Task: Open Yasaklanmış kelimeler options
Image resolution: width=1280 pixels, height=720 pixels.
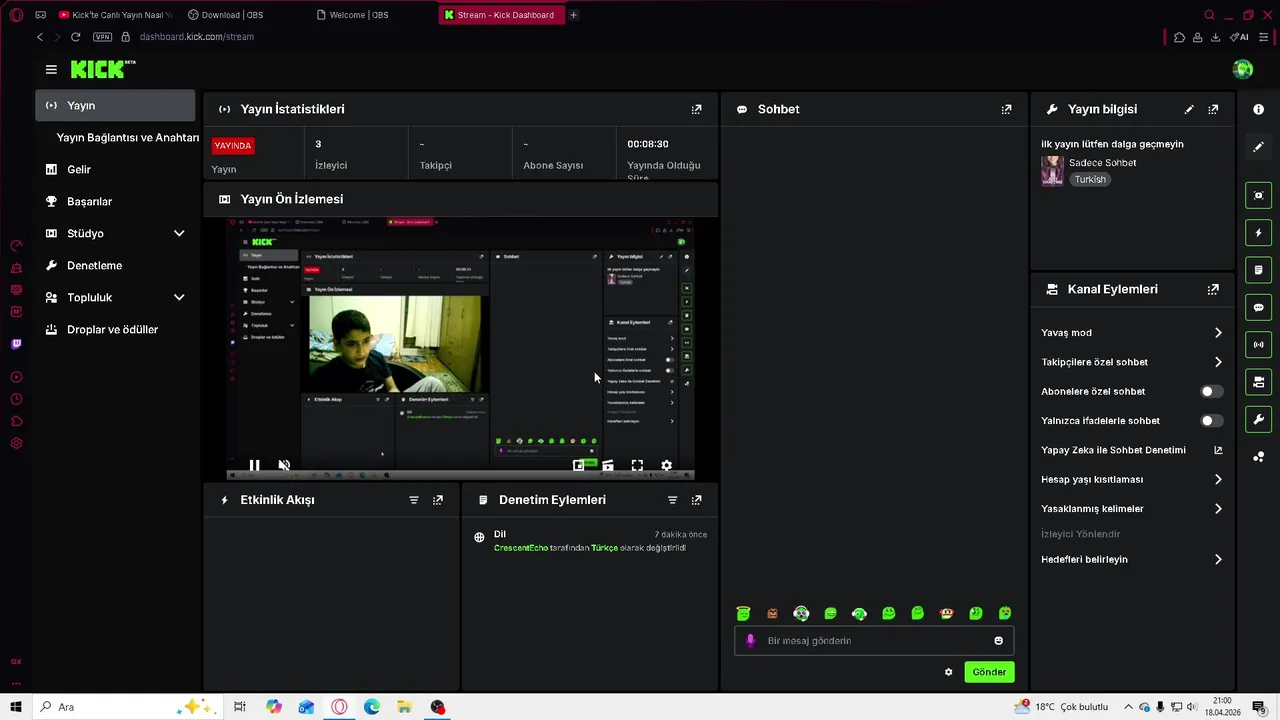Action: 1132,509
